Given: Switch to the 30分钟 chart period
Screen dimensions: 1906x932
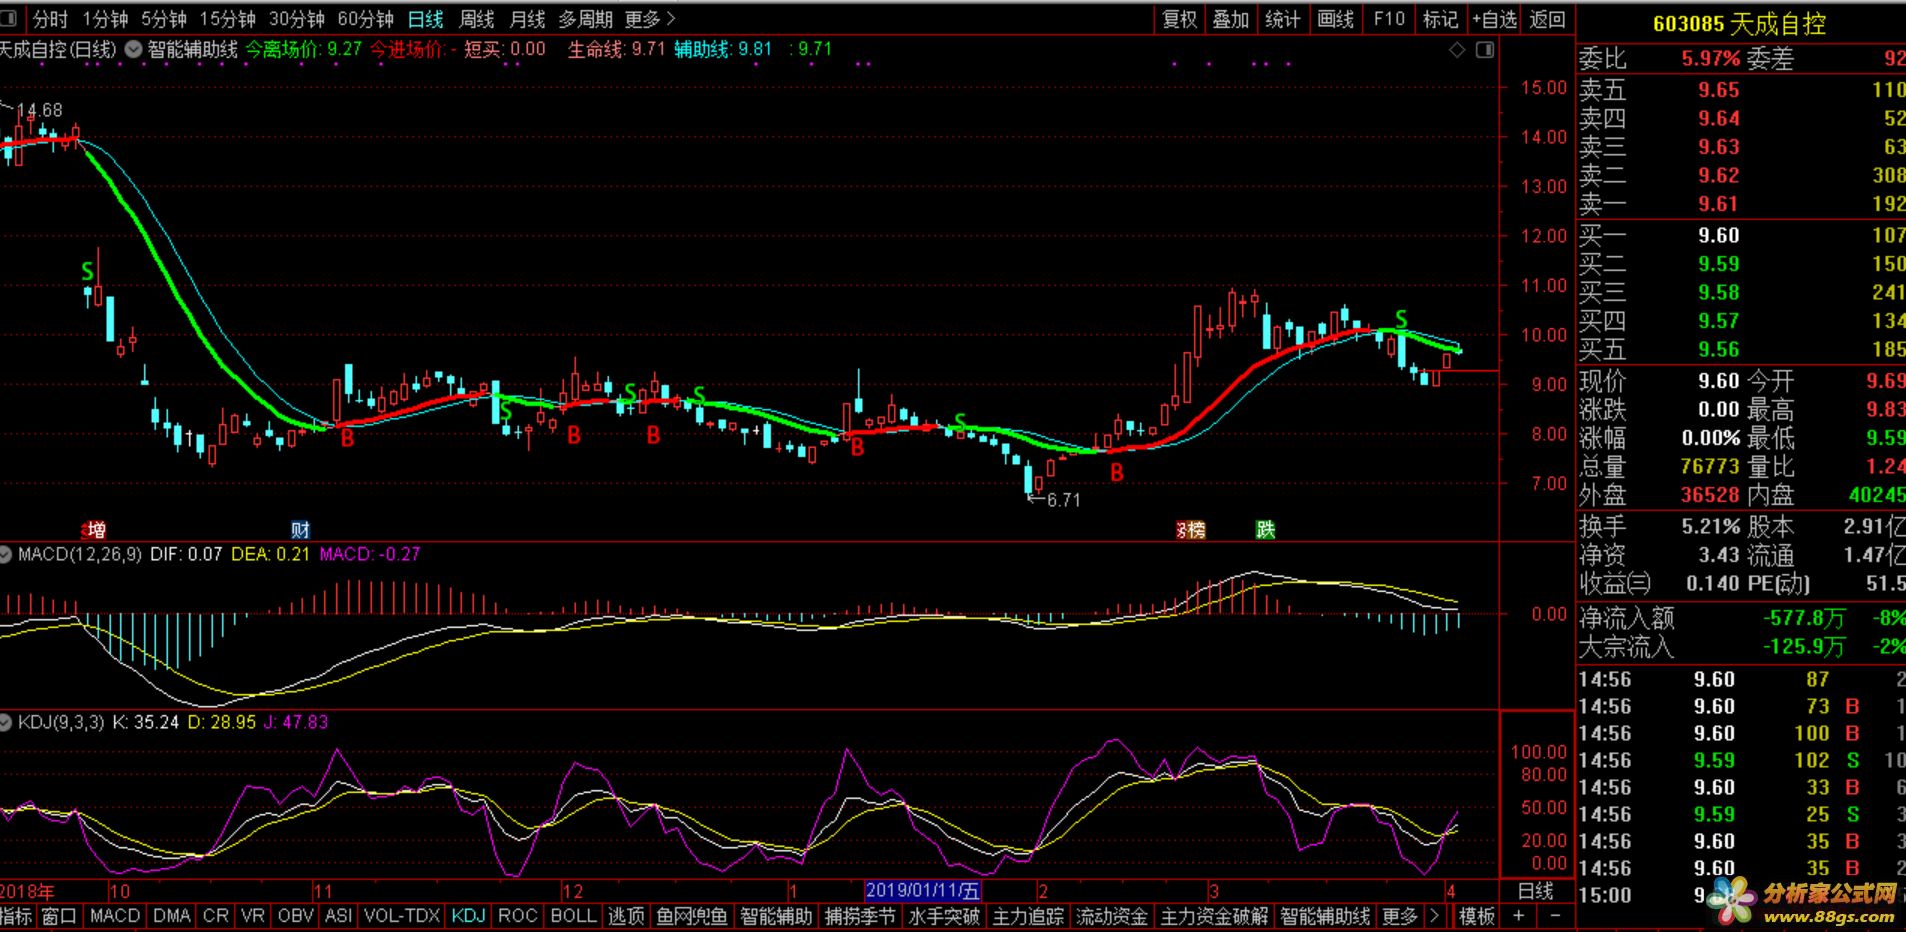Looking at the screenshot, I should coord(296,19).
